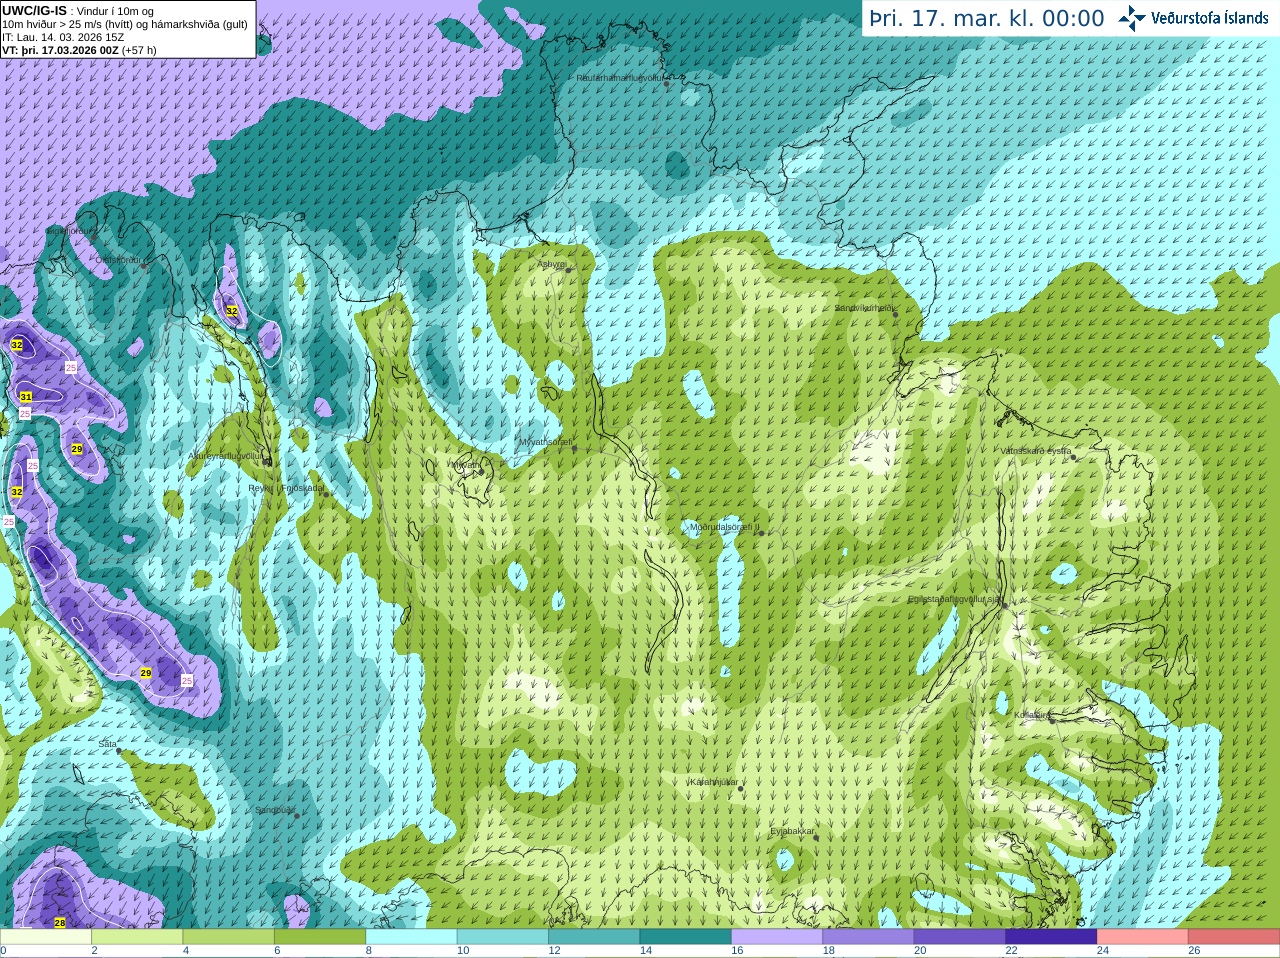Select the 'Þri. 17. mar. kl. 00:00' timestamp

point(986,18)
